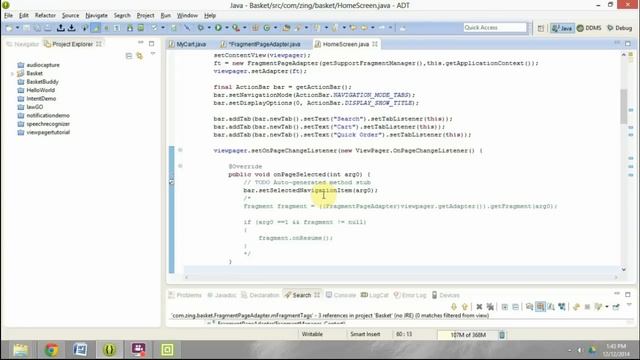
Task: Open the Project Explorer view menu arrow
Action: pos(153,54)
